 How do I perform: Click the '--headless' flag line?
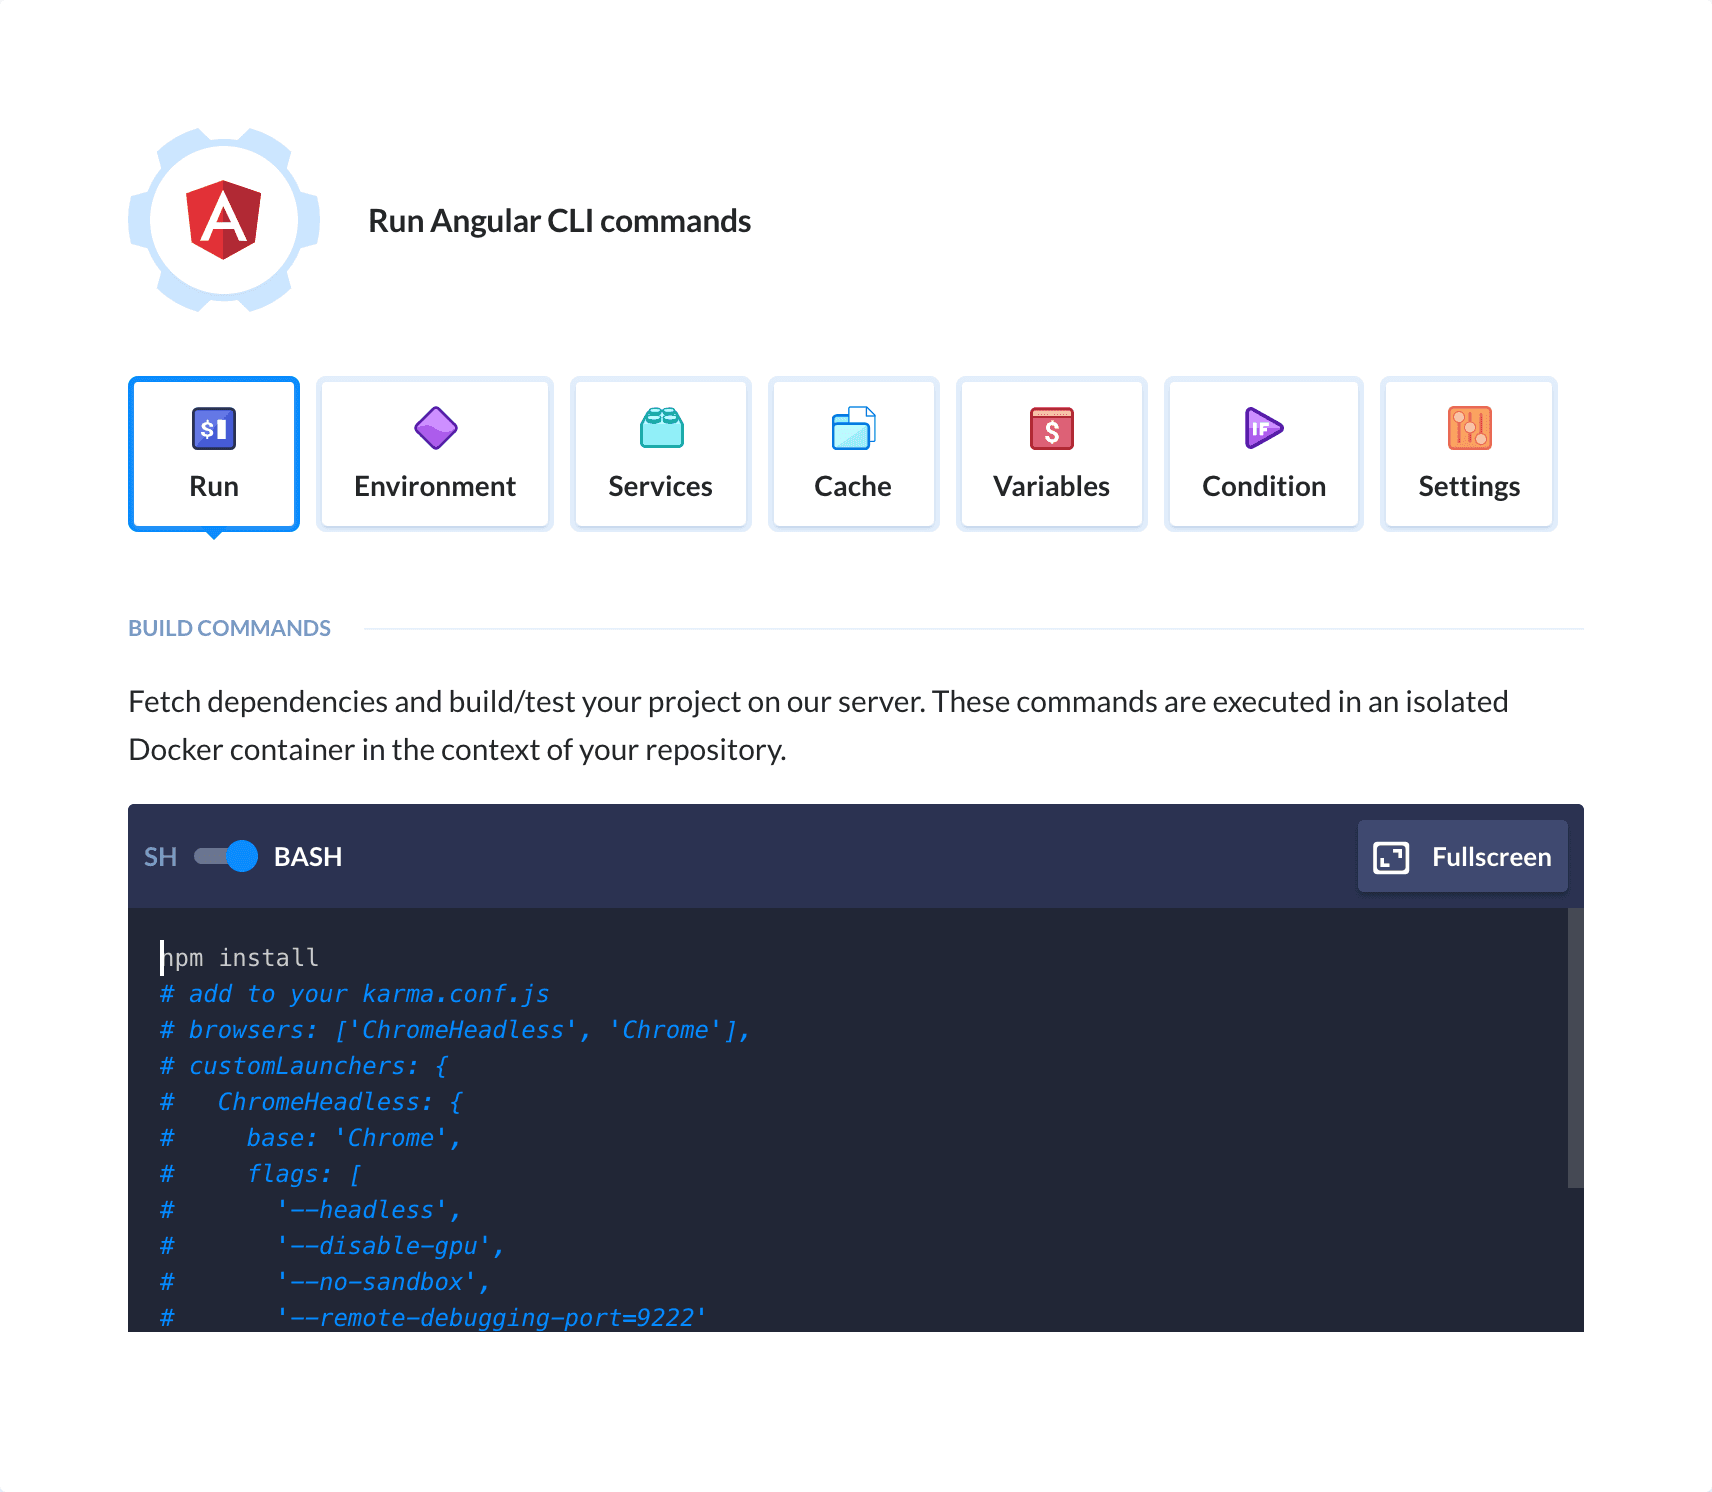click(x=312, y=1210)
